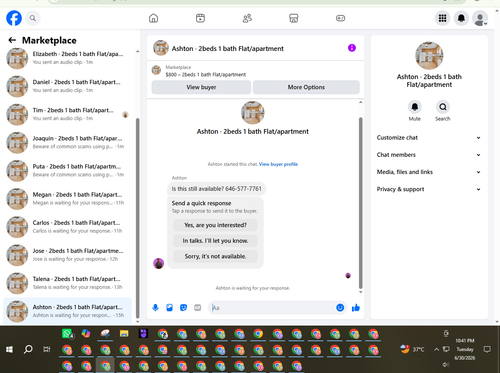
Task: Open the WhatsApp icon on taskbar
Action: 68,333
